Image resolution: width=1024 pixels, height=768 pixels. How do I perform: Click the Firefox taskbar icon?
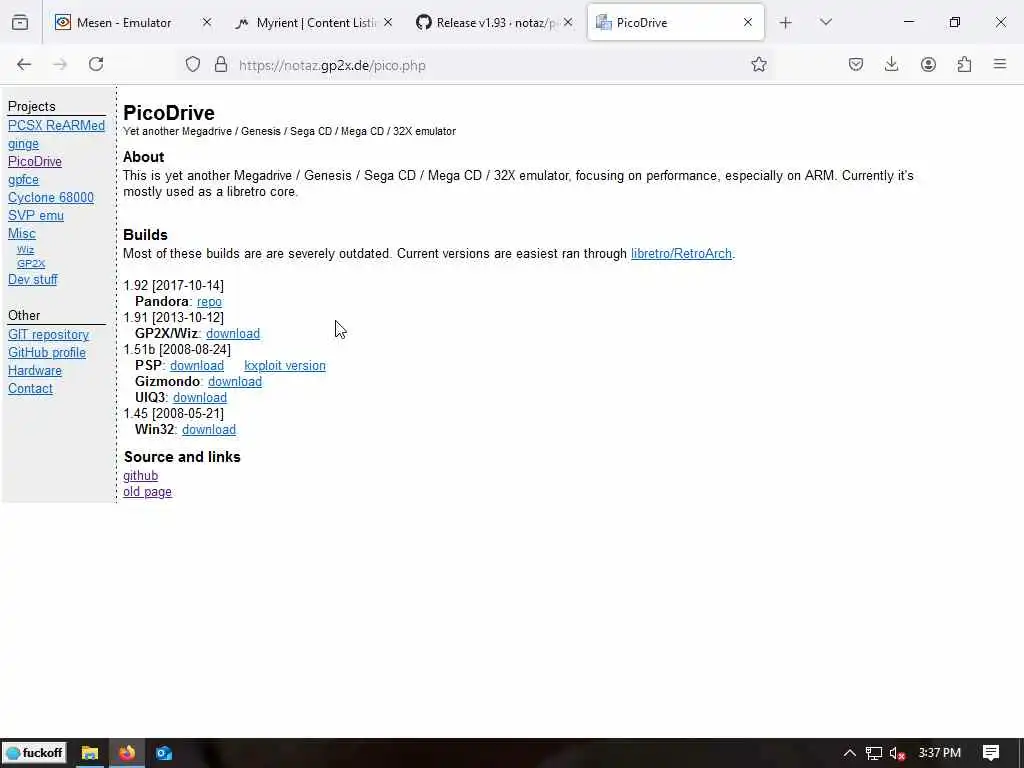pos(127,753)
